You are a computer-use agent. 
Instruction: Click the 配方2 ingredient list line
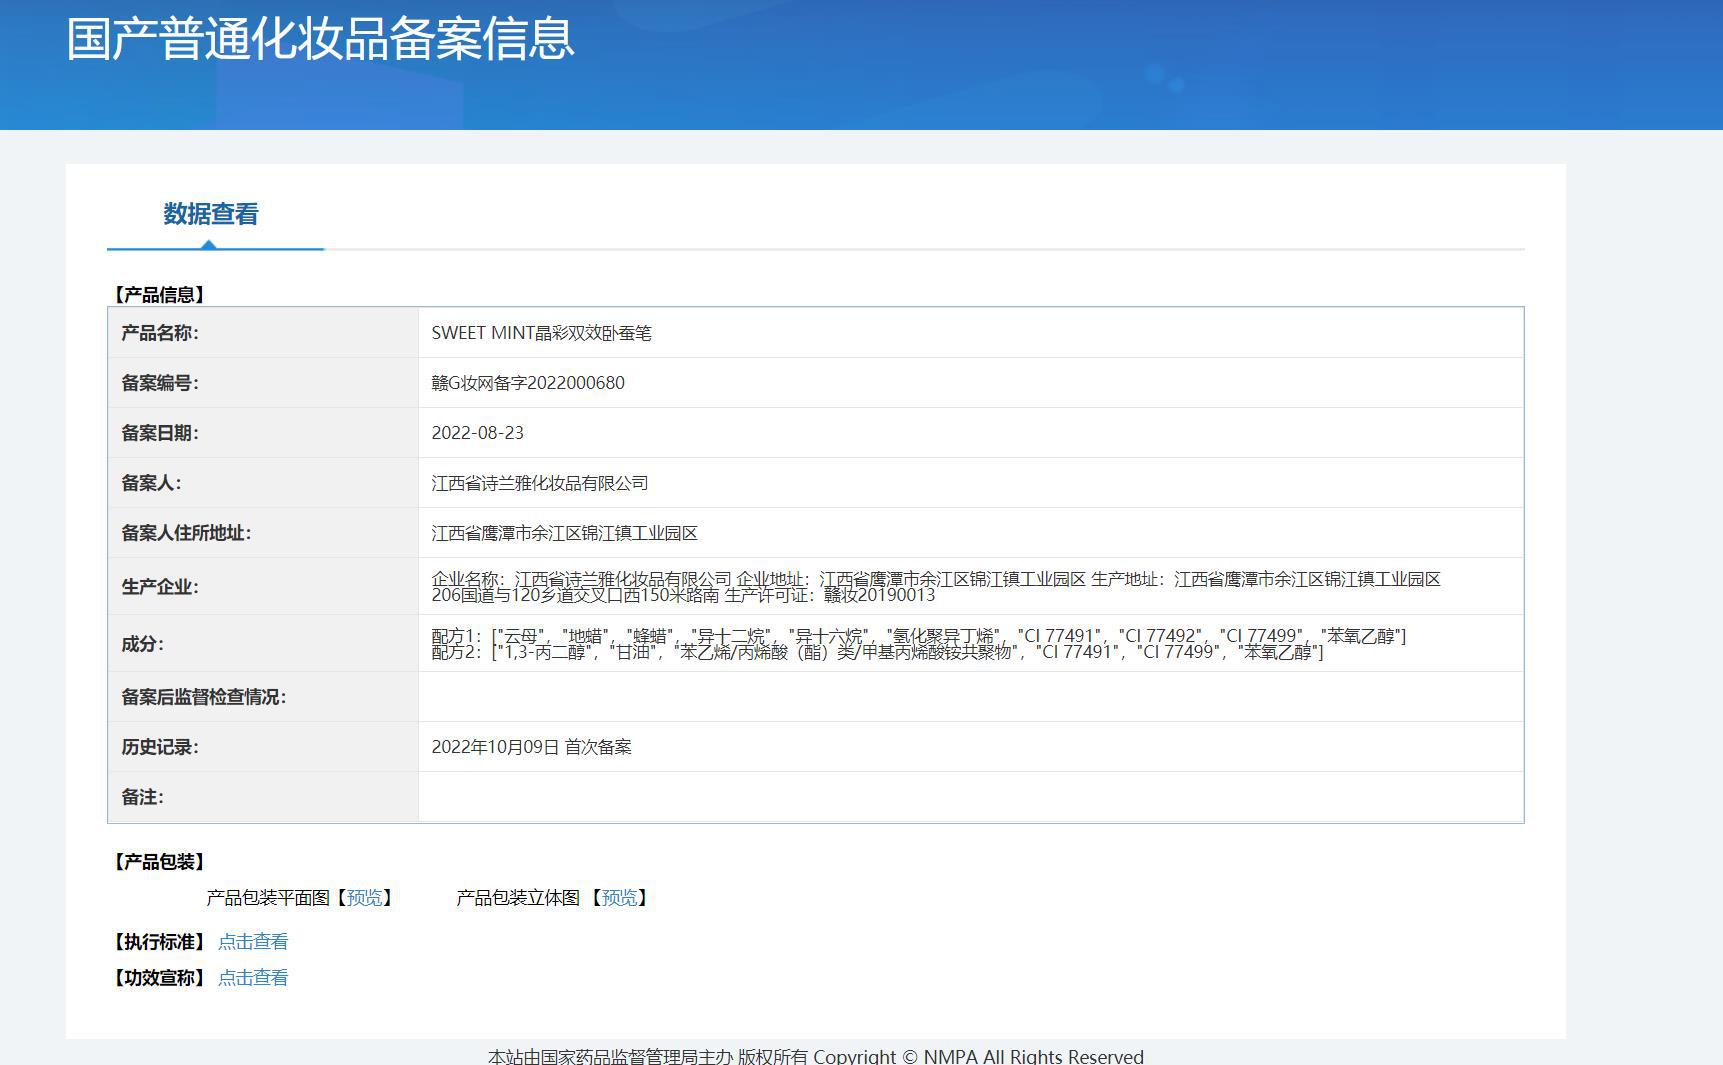(877, 652)
